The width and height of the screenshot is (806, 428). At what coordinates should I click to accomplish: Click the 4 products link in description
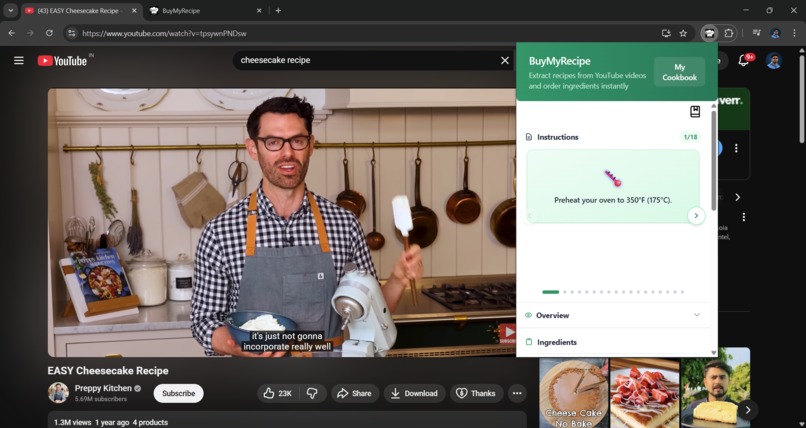click(150, 422)
